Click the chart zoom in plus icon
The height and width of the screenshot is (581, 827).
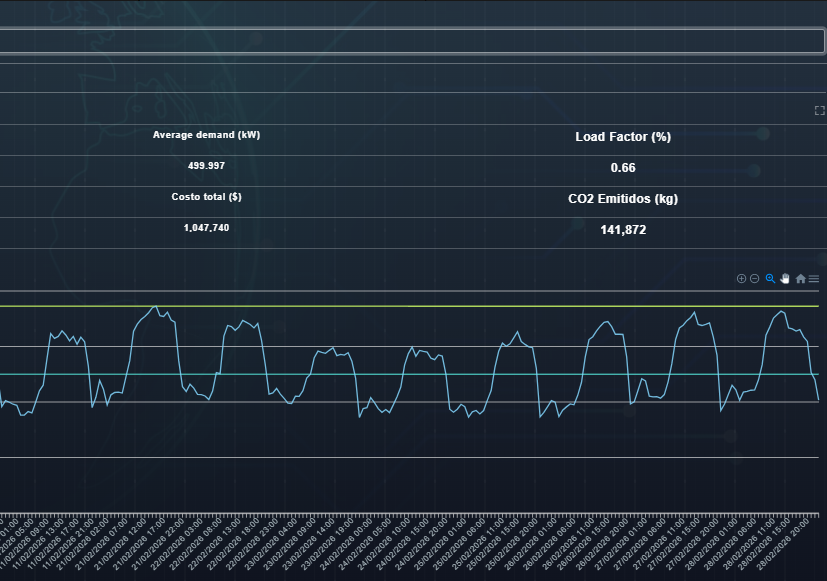(x=741, y=278)
